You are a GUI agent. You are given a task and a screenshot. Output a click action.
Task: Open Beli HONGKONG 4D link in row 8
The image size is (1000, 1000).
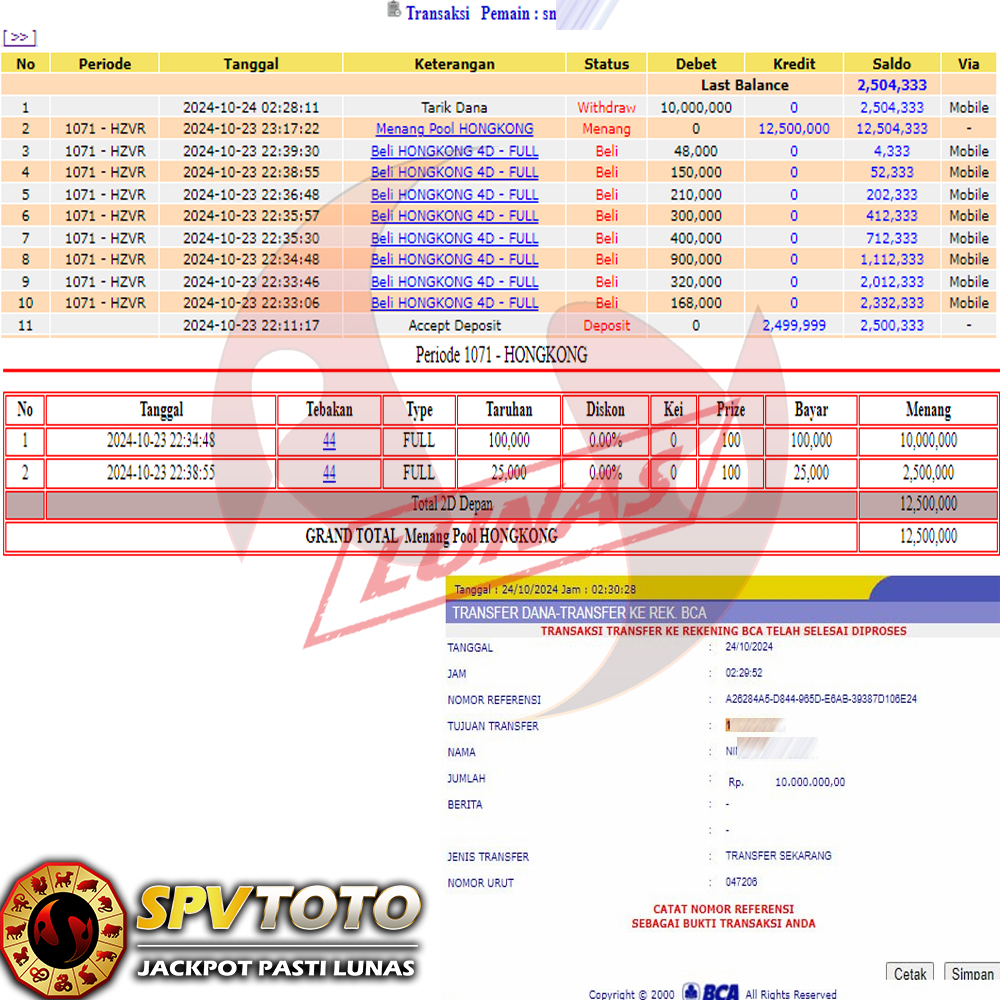[454, 259]
